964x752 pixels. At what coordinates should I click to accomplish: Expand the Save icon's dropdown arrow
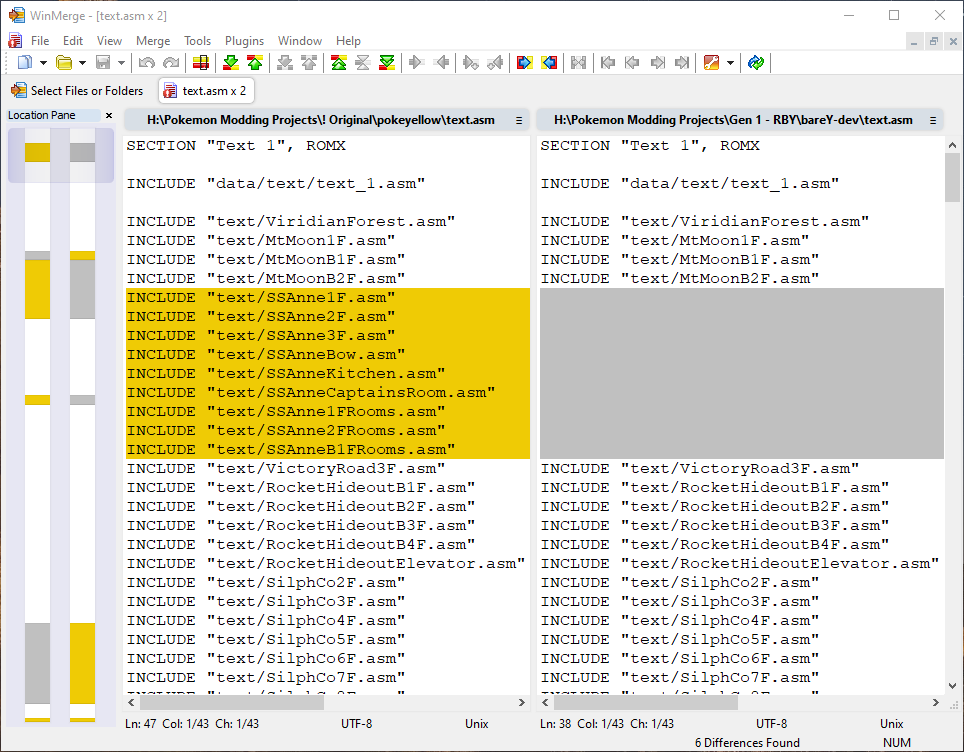point(121,63)
